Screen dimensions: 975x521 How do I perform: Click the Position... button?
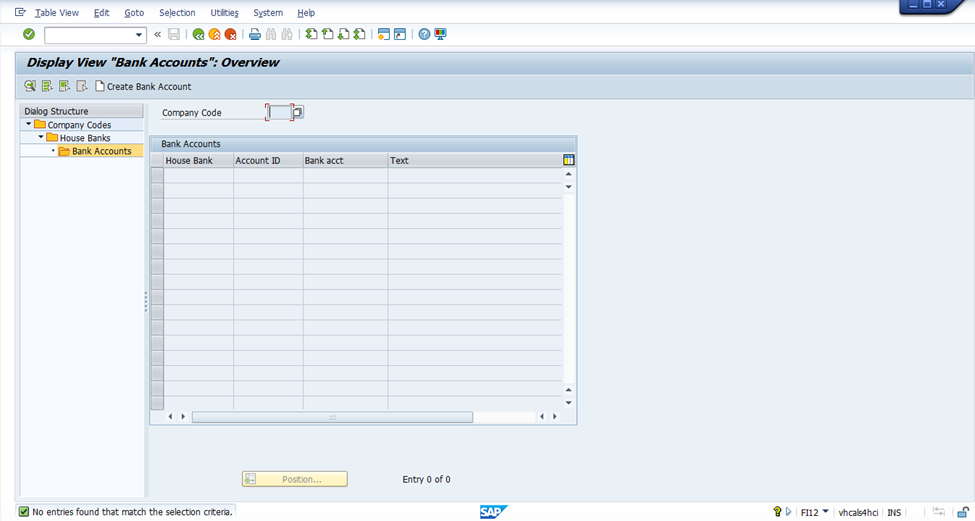[x=295, y=479]
